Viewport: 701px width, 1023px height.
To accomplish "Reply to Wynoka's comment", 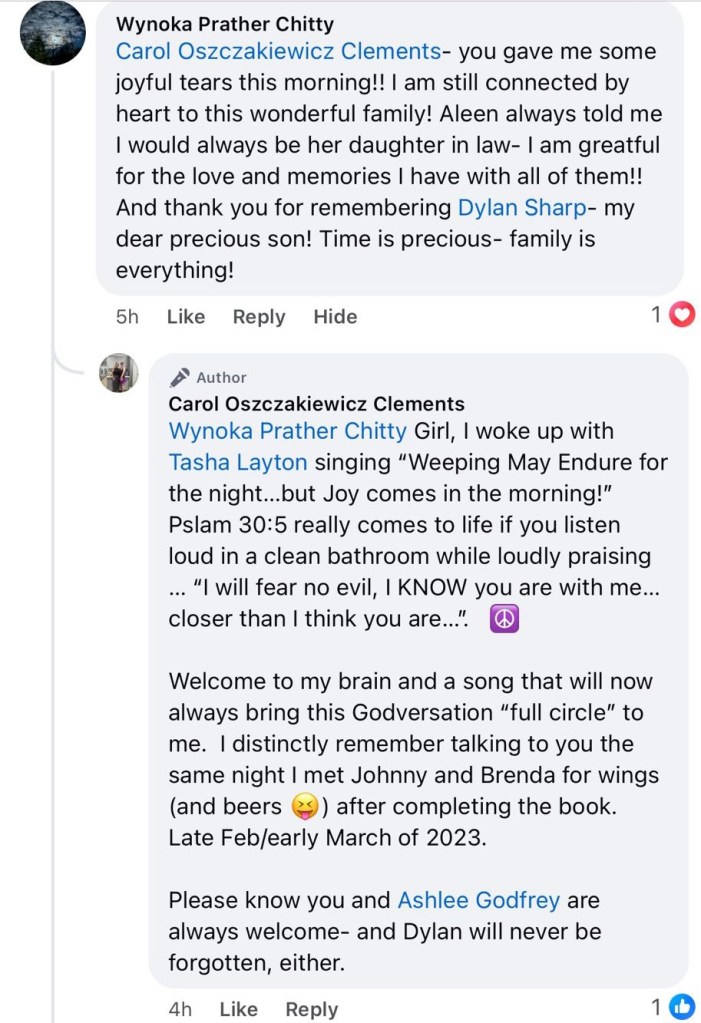I will pyautogui.click(x=259, y=317).
